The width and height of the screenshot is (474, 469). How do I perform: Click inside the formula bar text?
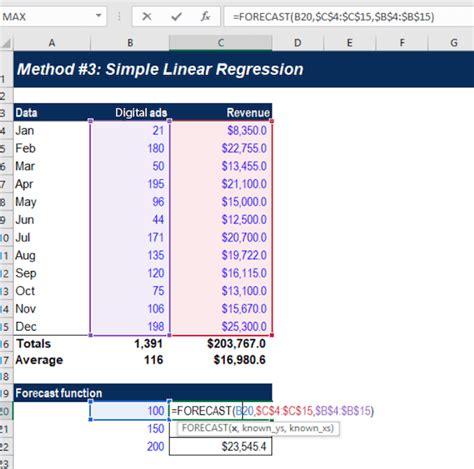pos(349,16)
